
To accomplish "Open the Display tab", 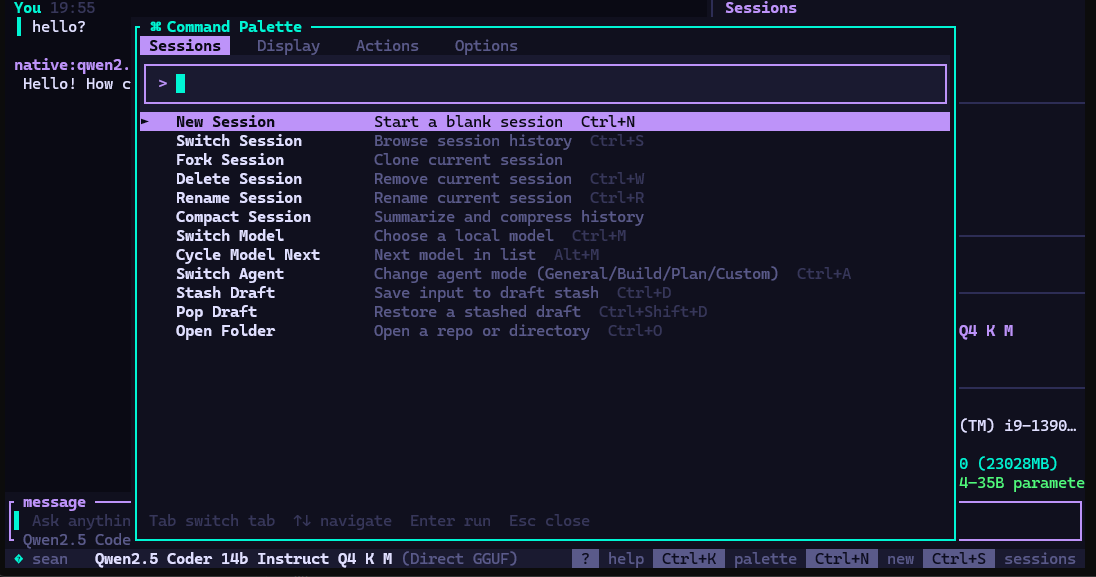I will 288,46.
